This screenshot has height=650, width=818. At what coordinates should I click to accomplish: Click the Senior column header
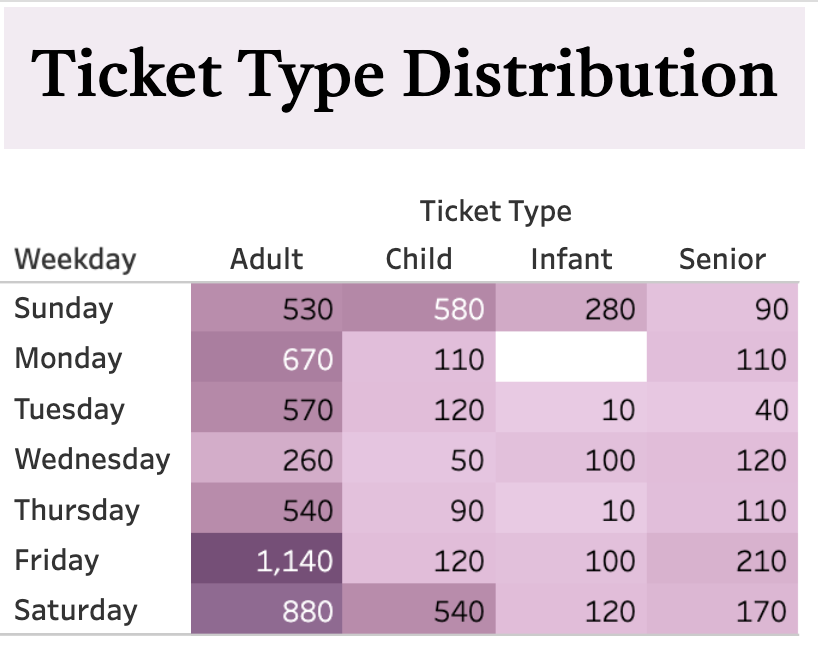(x=723, y=259)
